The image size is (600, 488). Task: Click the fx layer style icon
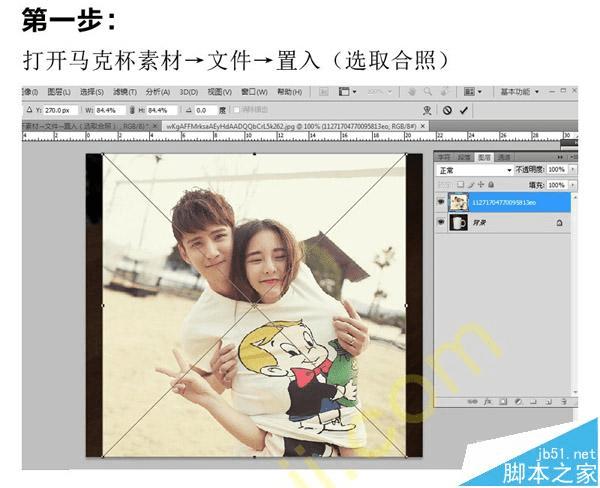488,401
